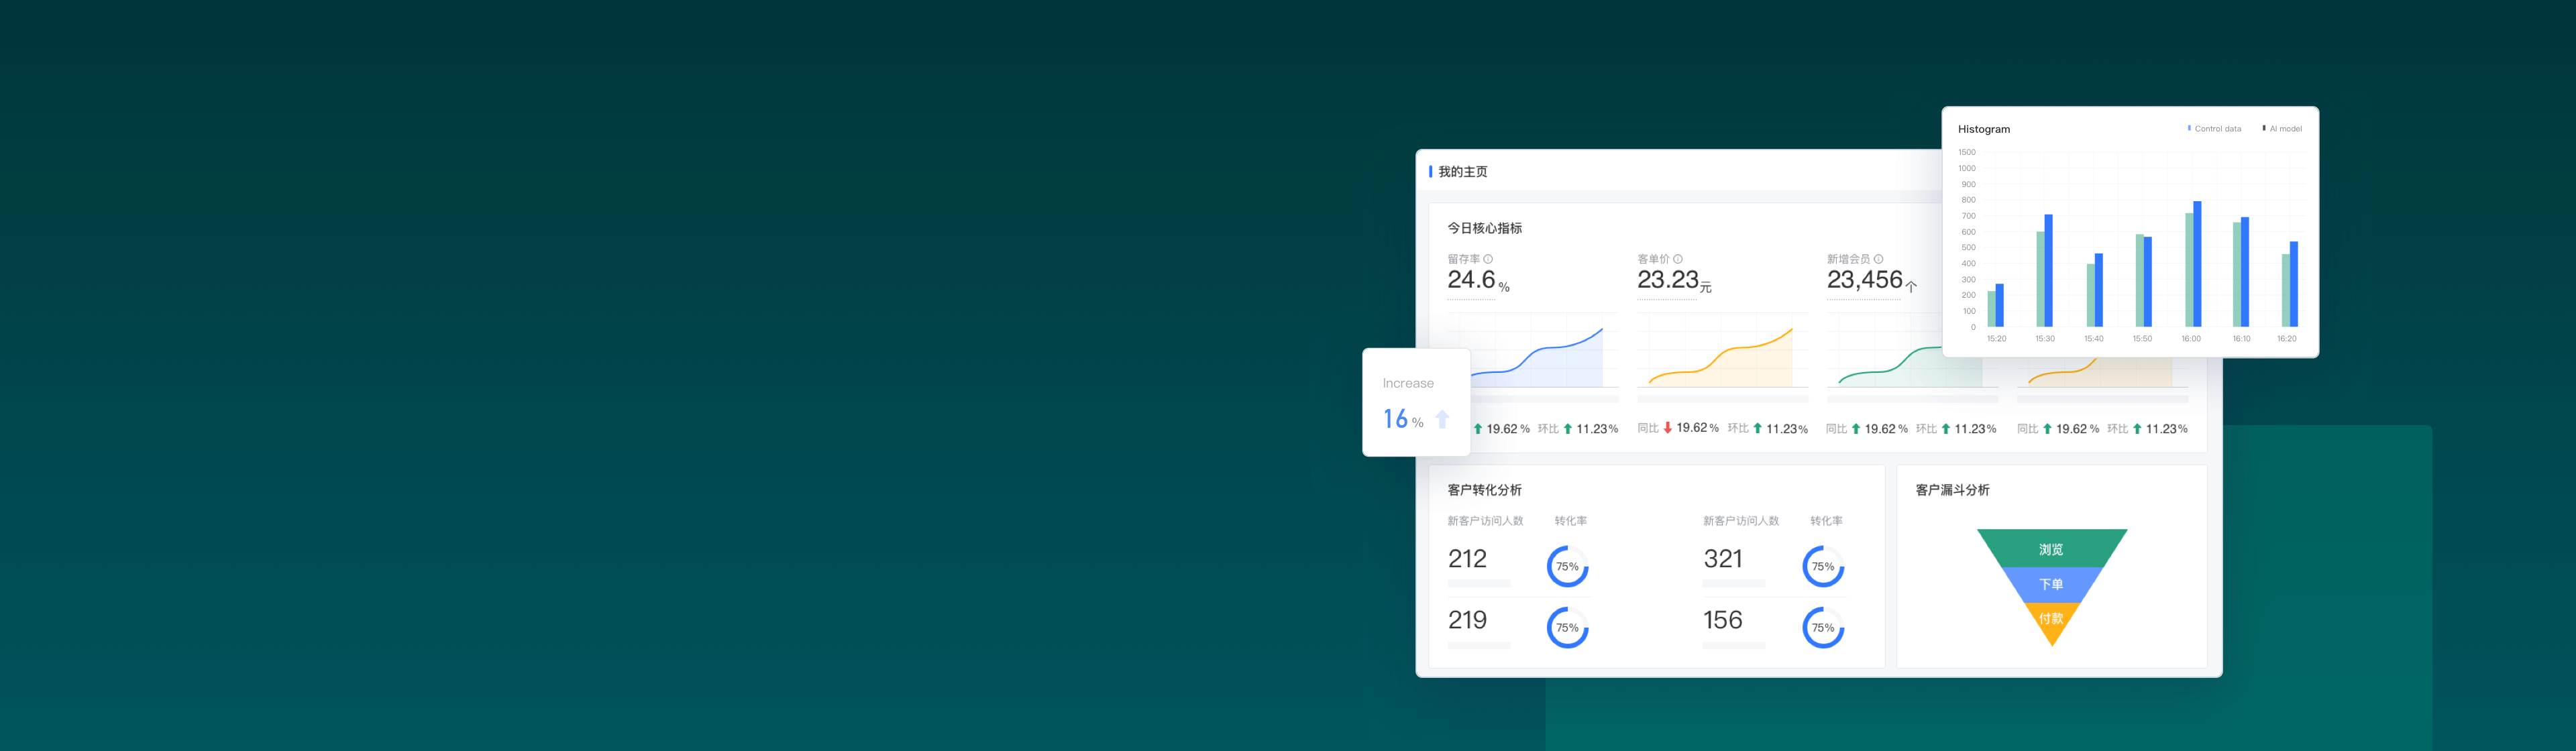Click the 1500 y-axis label
2576x751 pixels.
(1966, 152)
